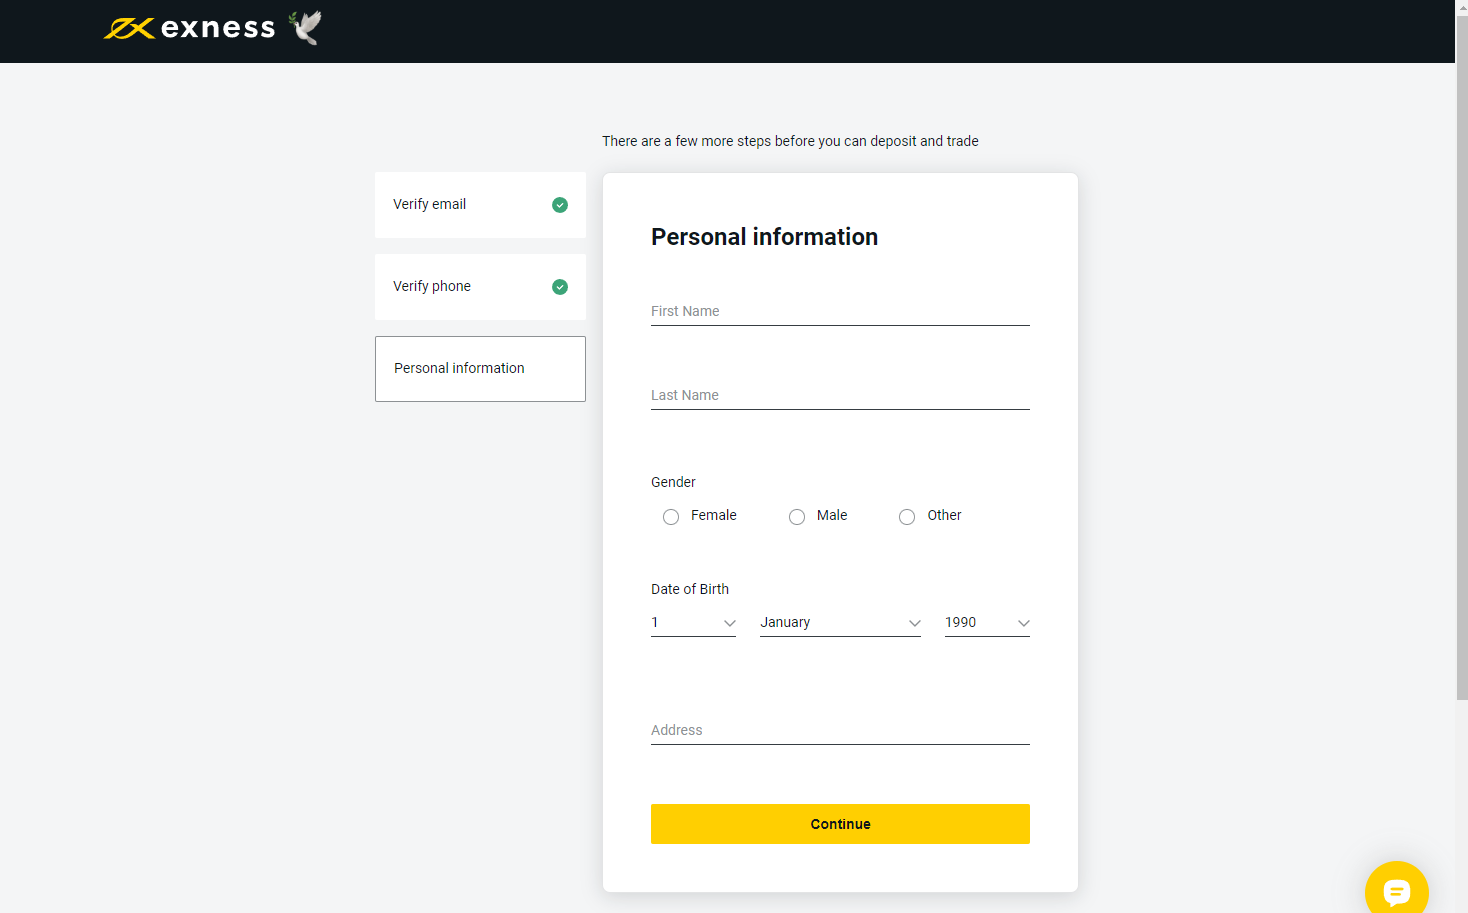Click the Verify email green checkmark
Viewport: 1468px width, 913px height.
[560, 205]
